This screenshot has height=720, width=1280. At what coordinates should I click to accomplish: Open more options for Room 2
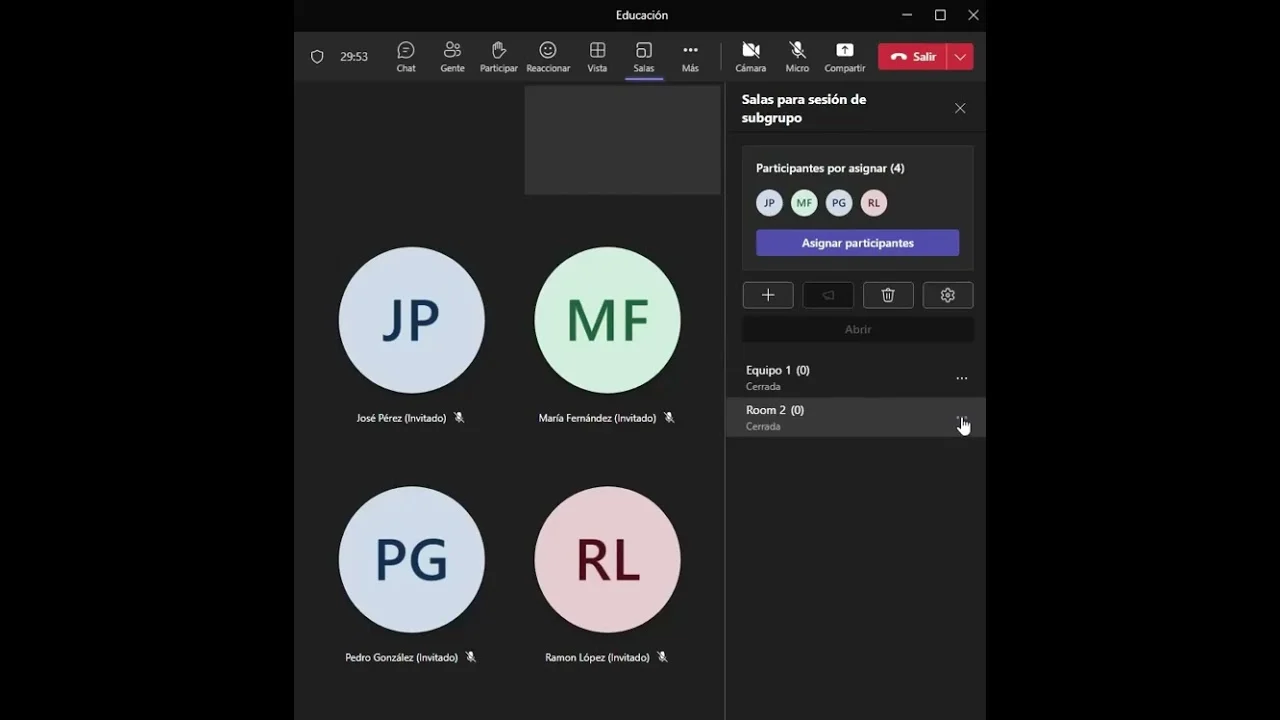coord(961,418)
